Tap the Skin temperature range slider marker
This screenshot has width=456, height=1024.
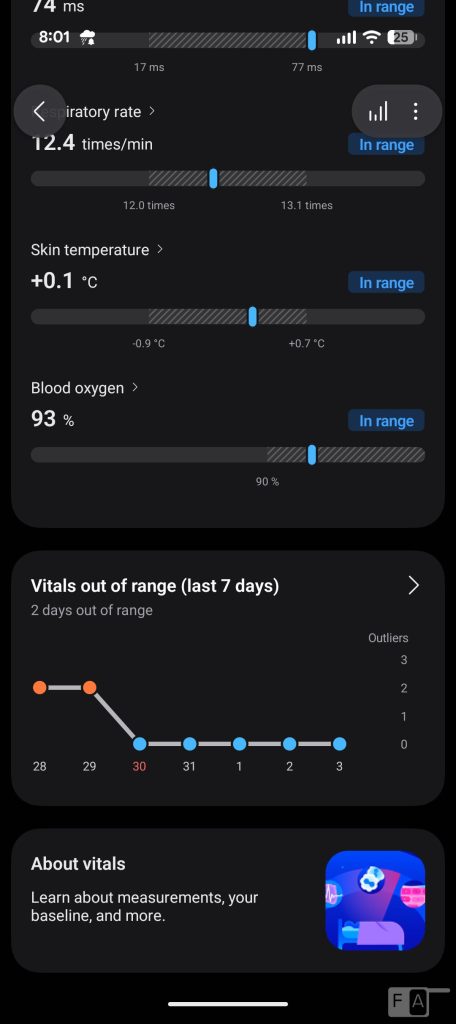pyautogui.click(x=253, y=317)
